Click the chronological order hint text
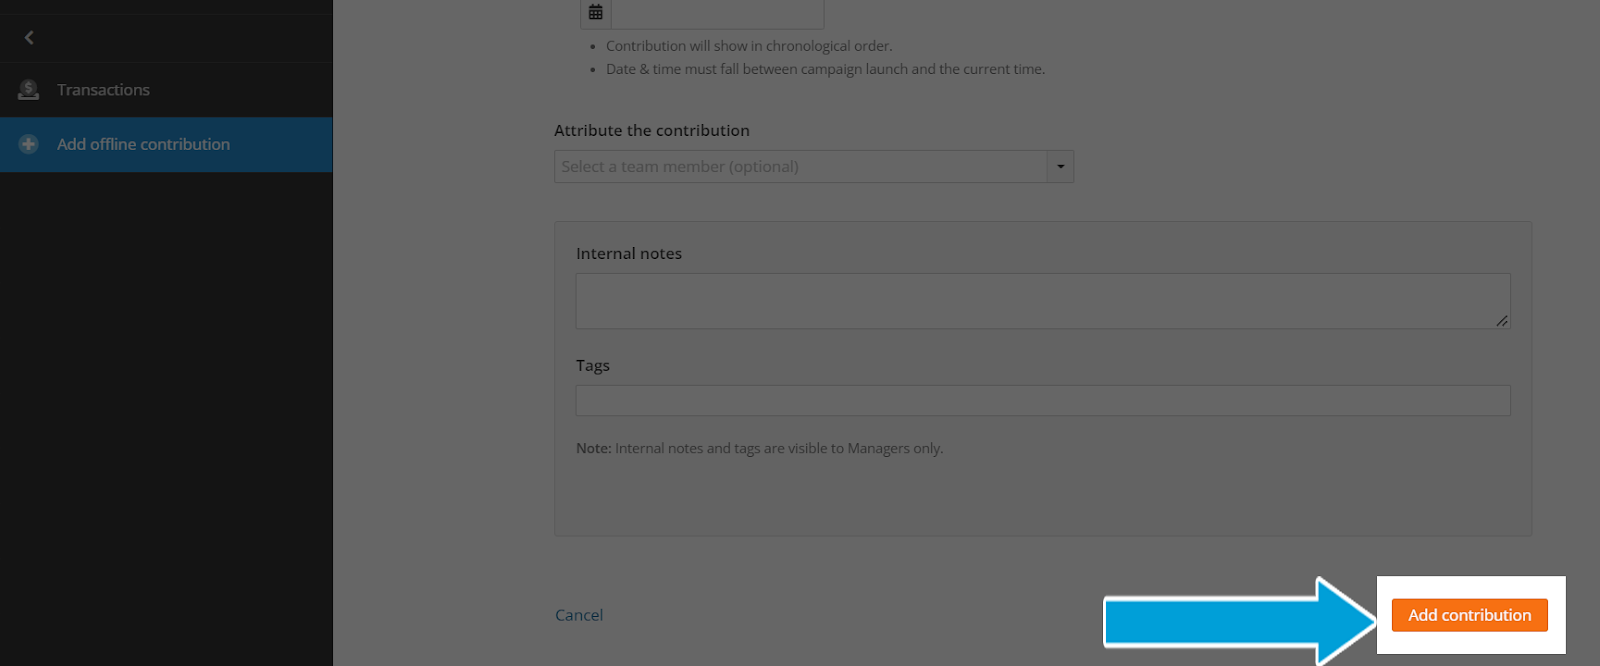 pos(749,46)
